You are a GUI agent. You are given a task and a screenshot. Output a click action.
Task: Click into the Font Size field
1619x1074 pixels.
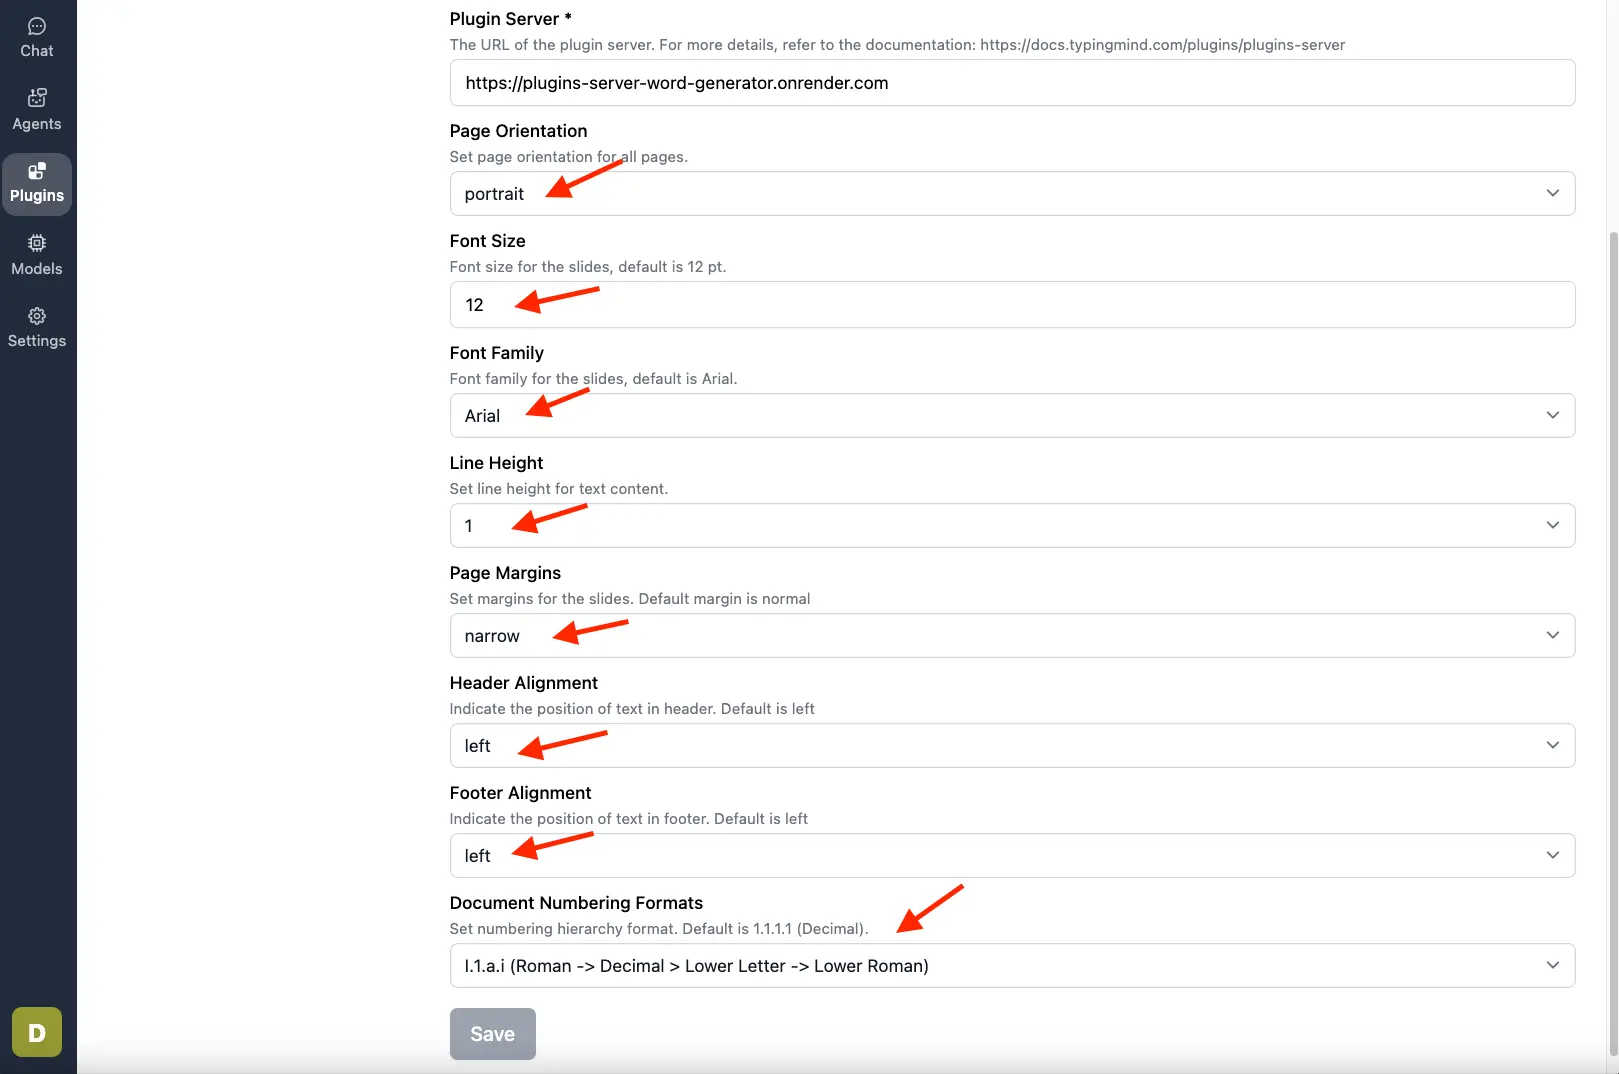pos(1012,304)
